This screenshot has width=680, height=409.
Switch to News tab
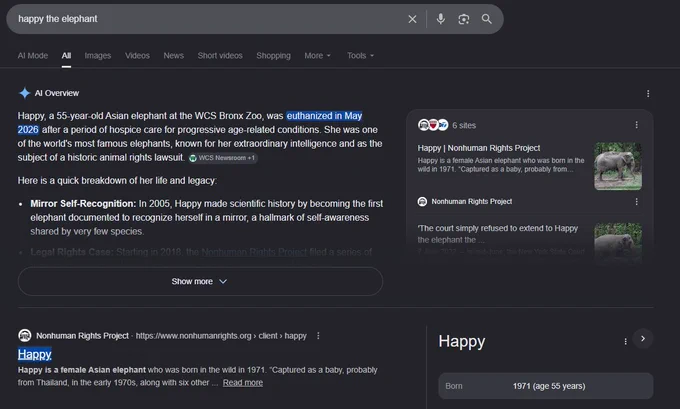coord(173,56)
